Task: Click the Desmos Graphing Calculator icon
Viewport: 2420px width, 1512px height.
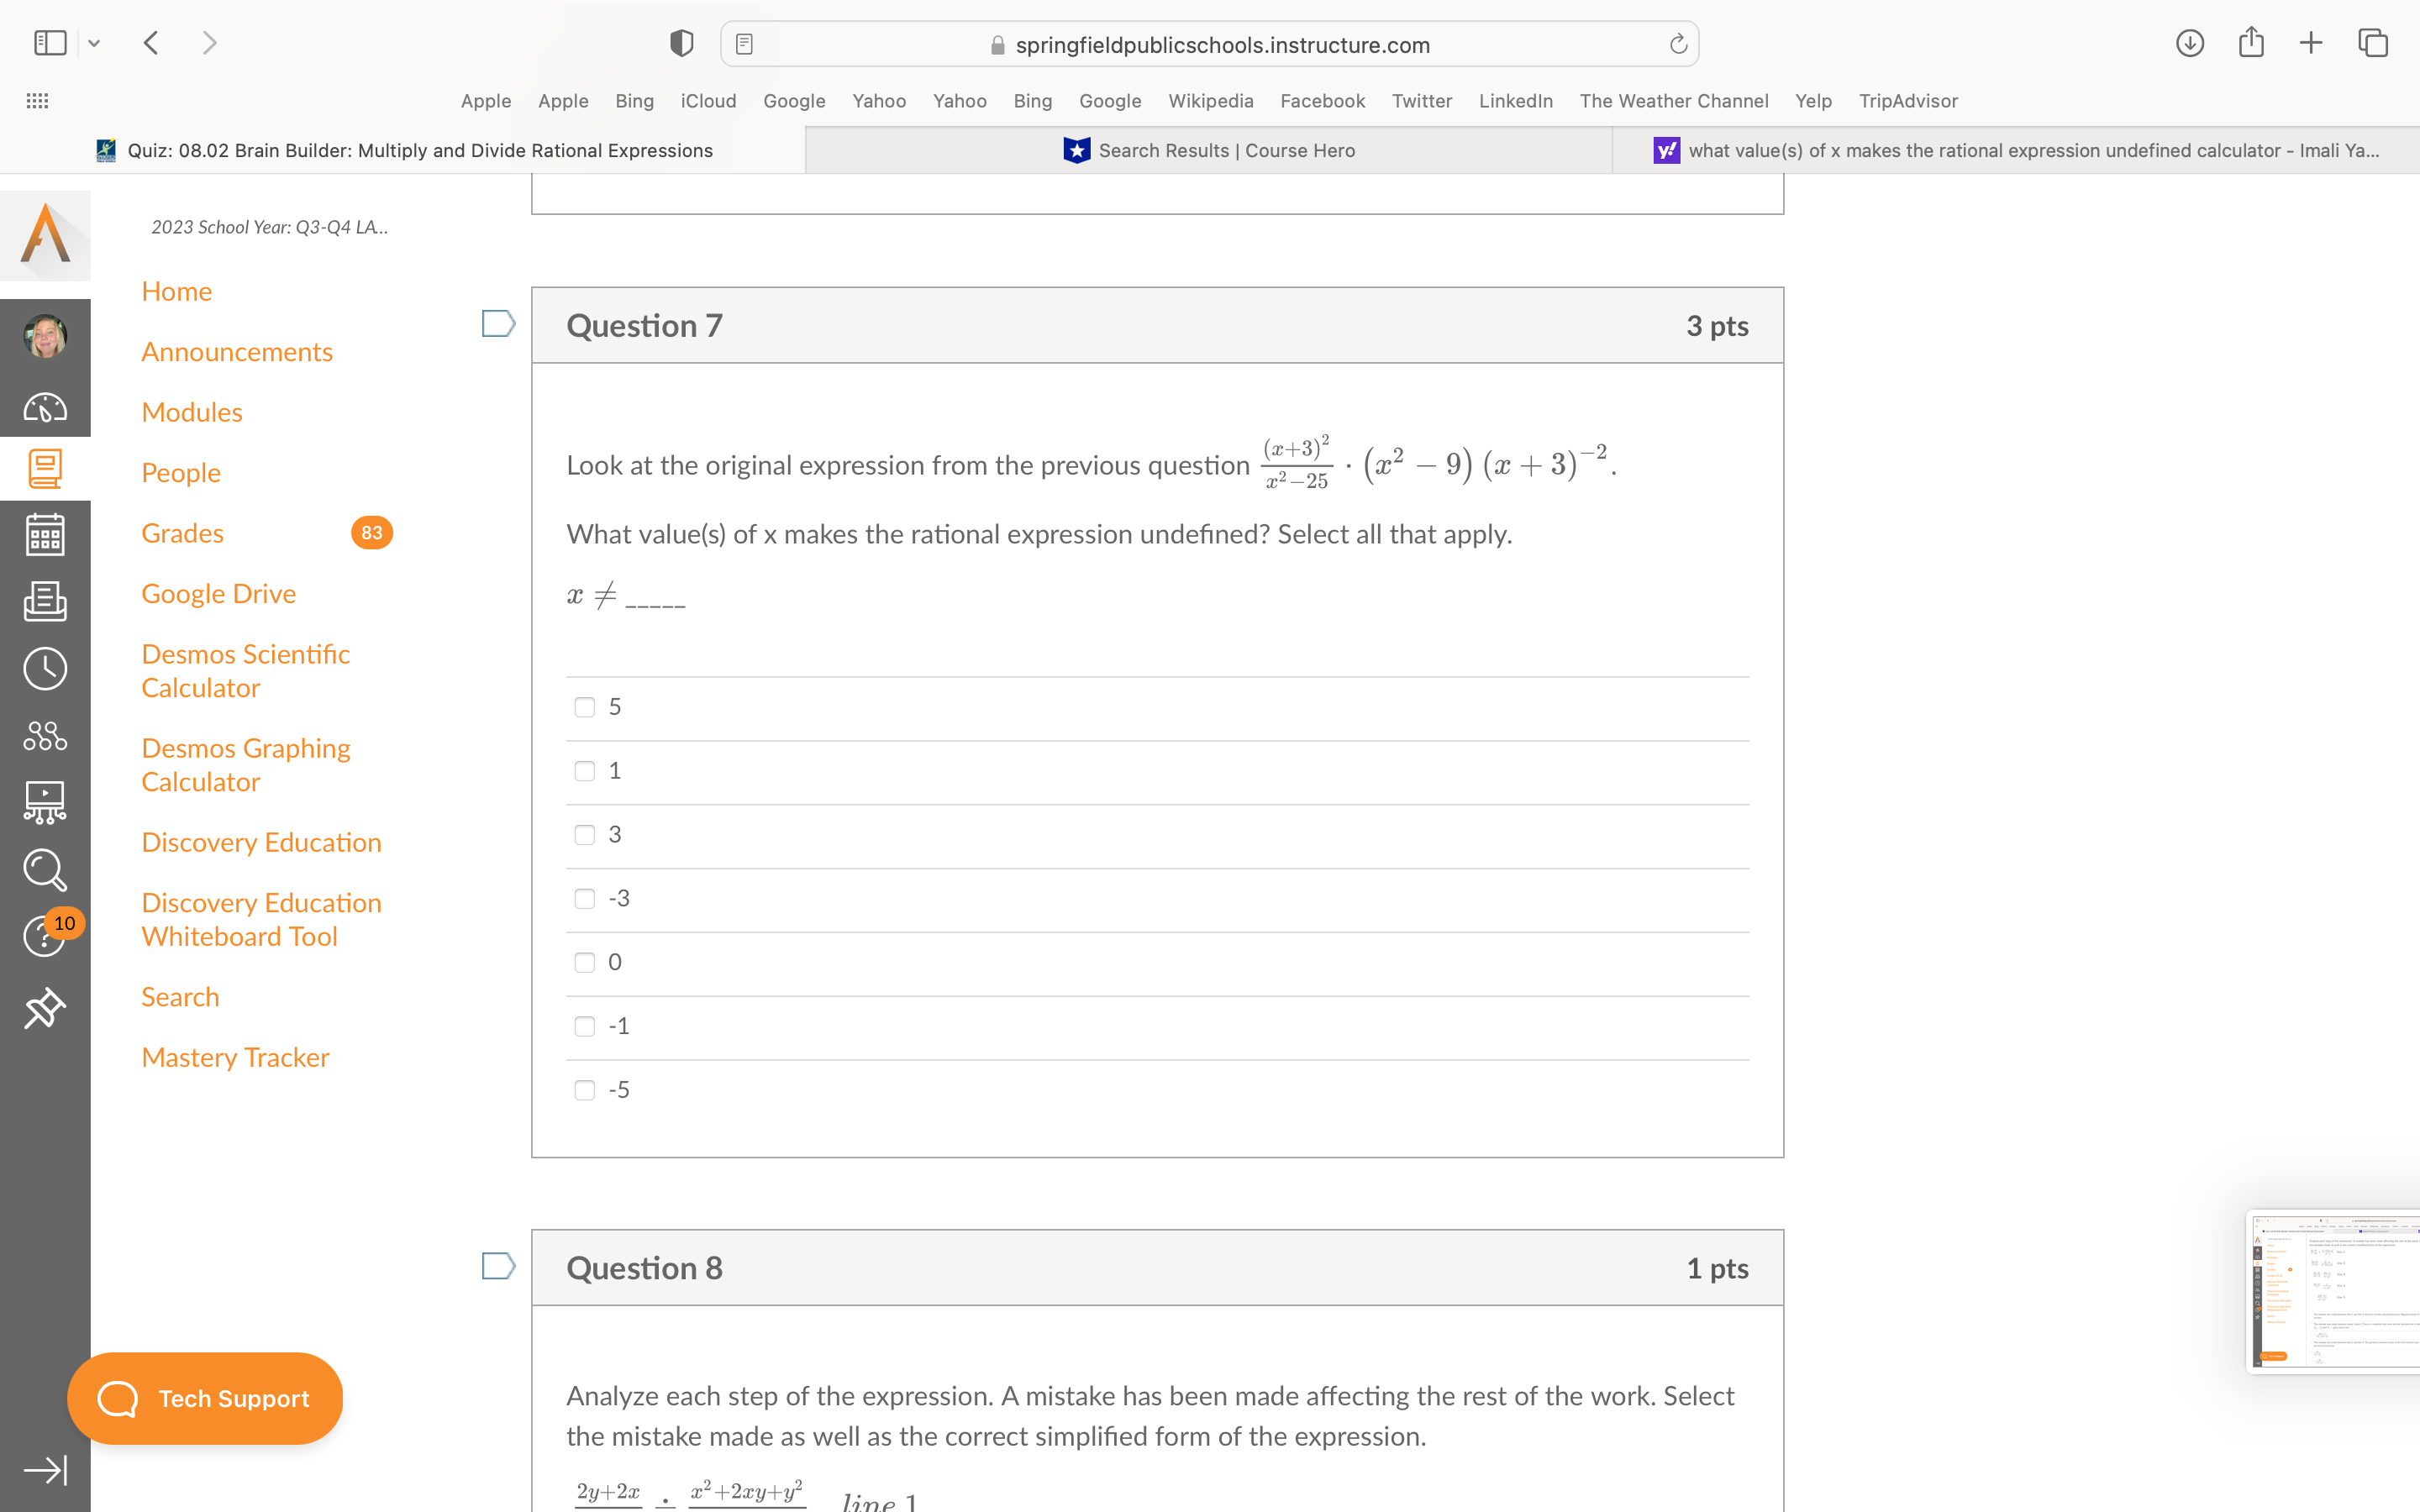Action: click(x=244, y=764)
